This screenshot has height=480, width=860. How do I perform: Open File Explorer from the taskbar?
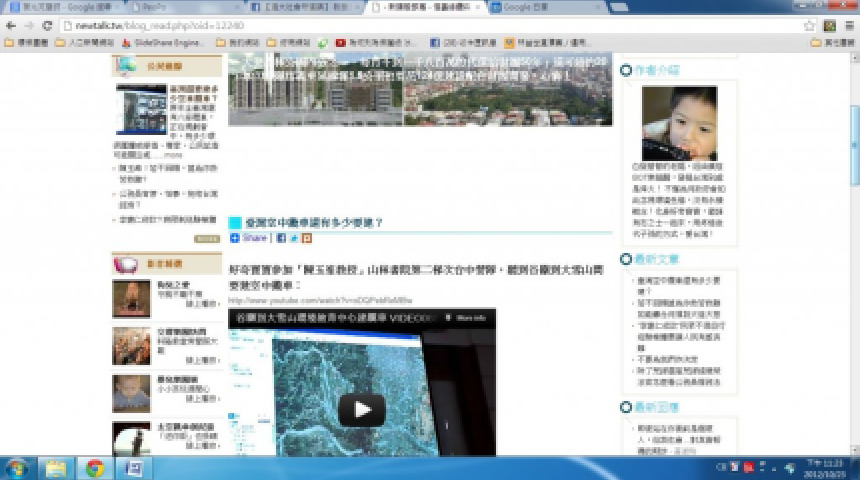[x=56, y=468]
